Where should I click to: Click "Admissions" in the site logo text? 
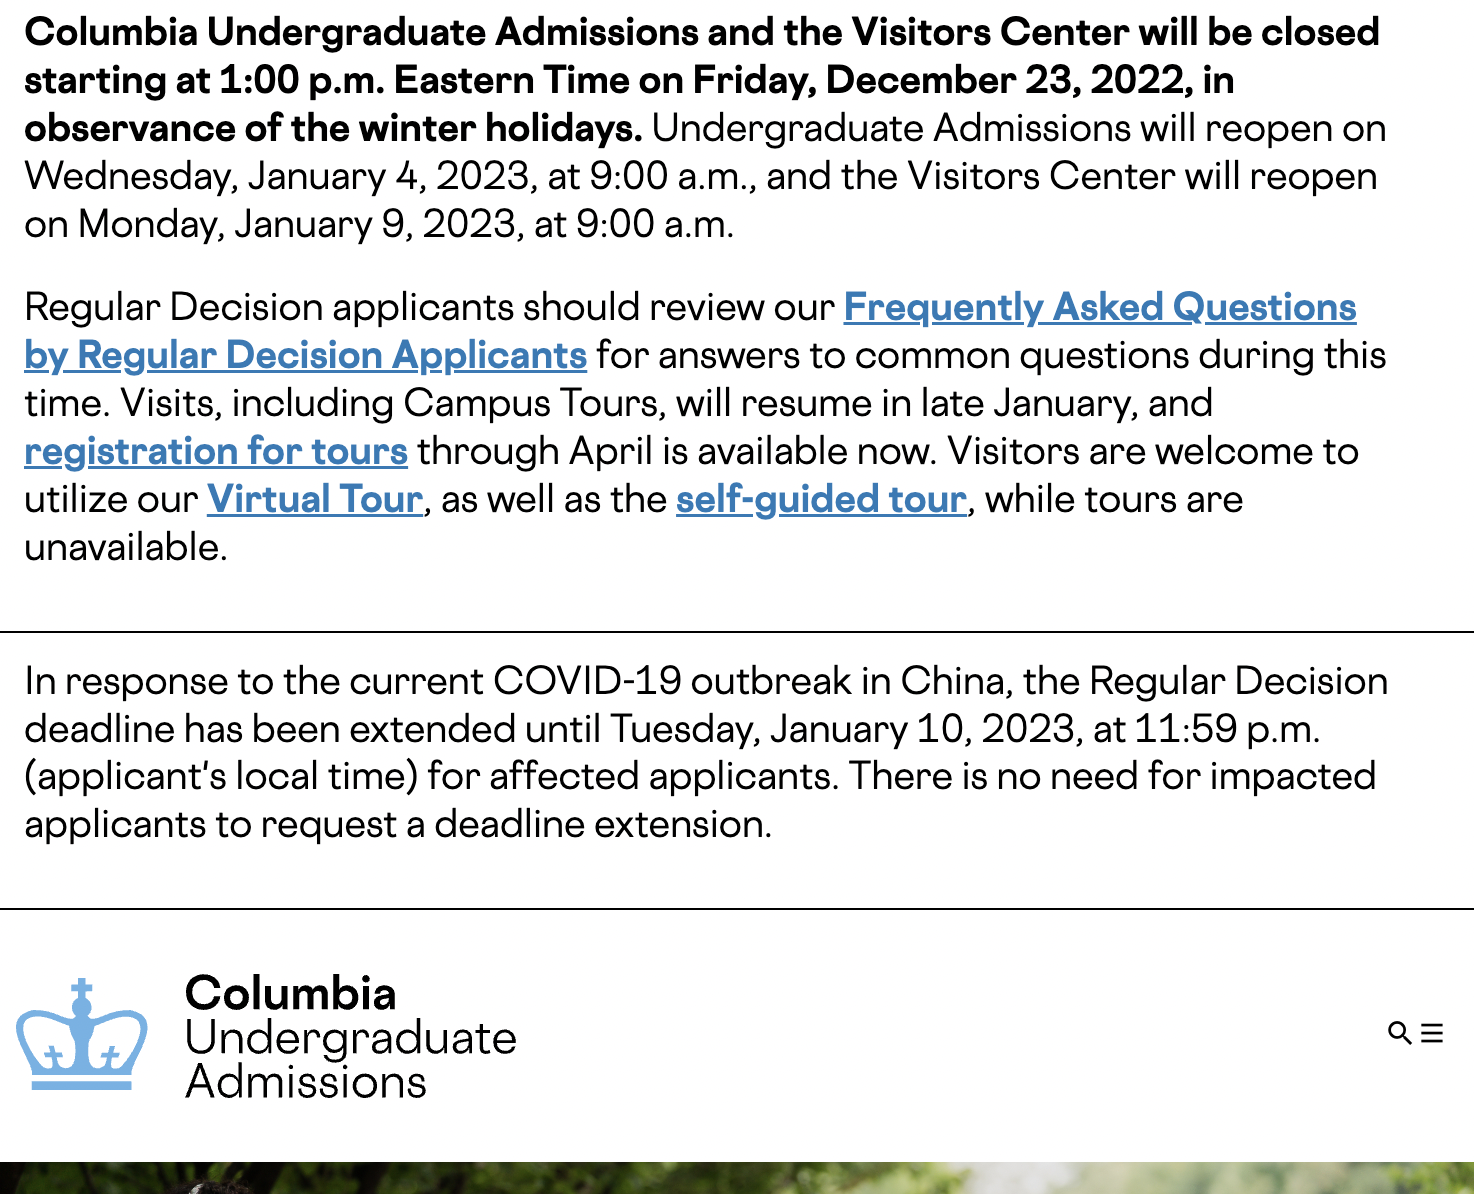[306, 1082]
